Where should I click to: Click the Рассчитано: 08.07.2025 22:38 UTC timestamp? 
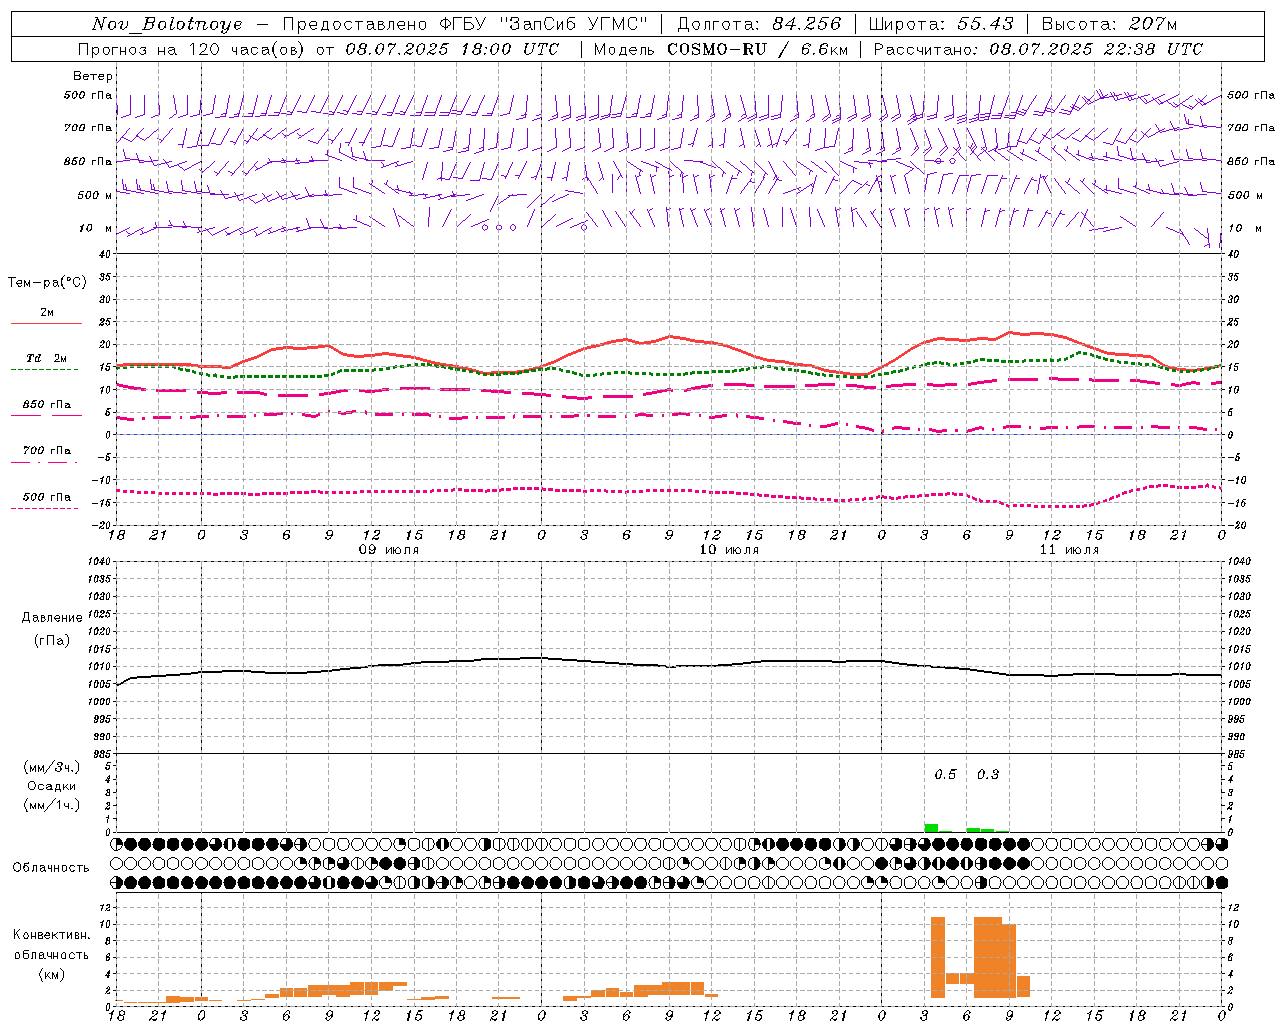pos(1038,49)
